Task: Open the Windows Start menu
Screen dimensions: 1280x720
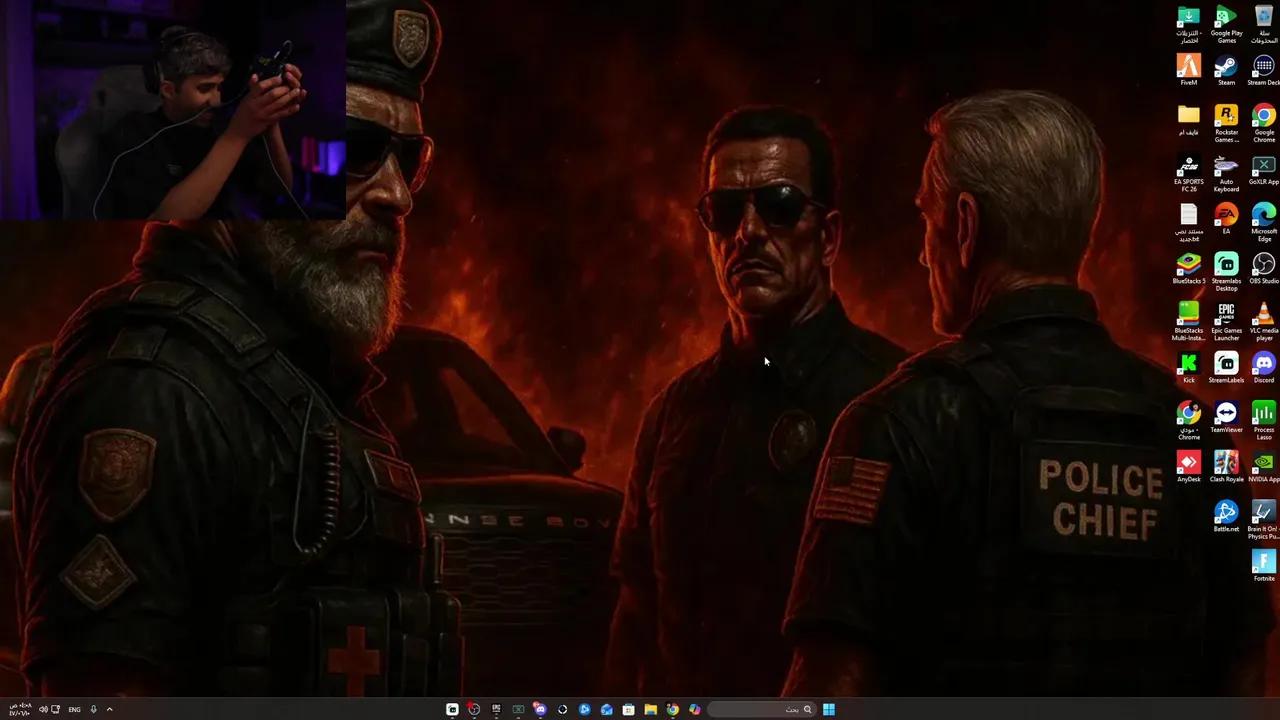Action: [x=829, y=709]
